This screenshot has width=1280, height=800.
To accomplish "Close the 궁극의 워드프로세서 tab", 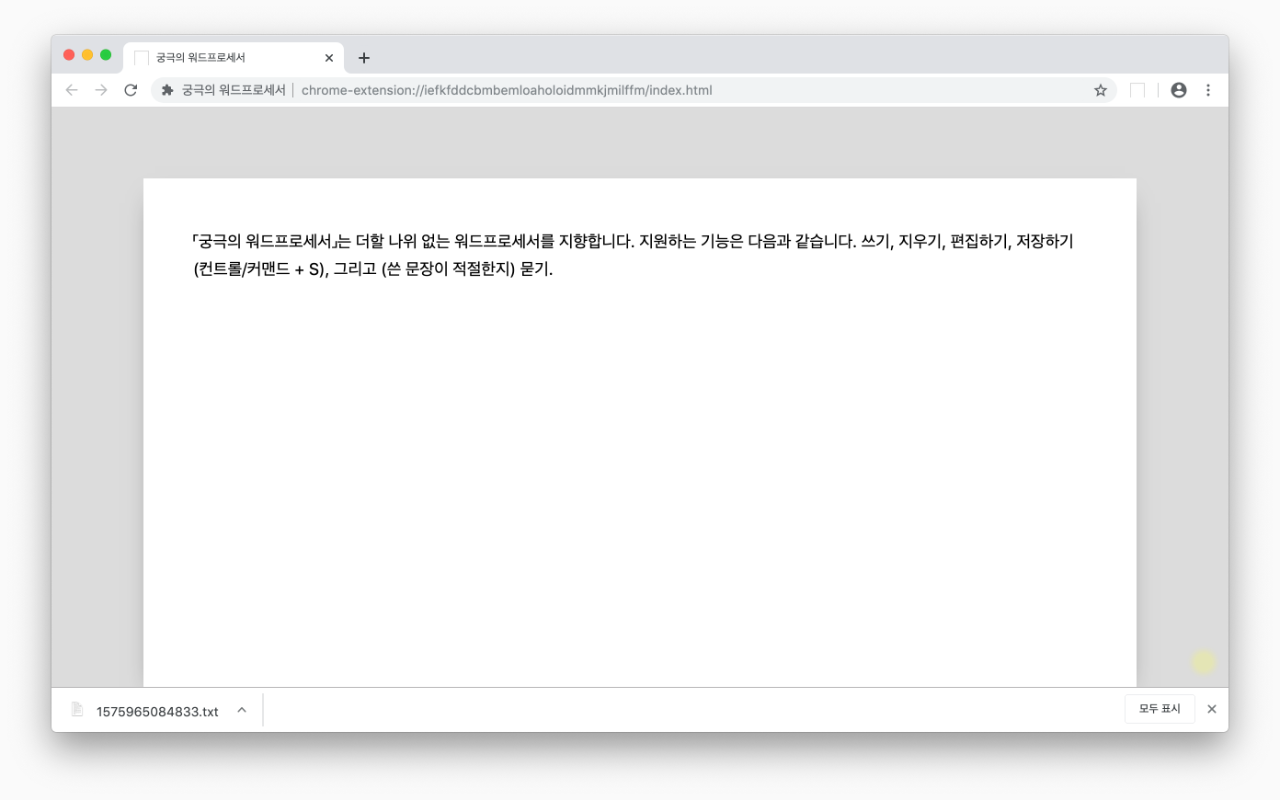I will point(328,57).
